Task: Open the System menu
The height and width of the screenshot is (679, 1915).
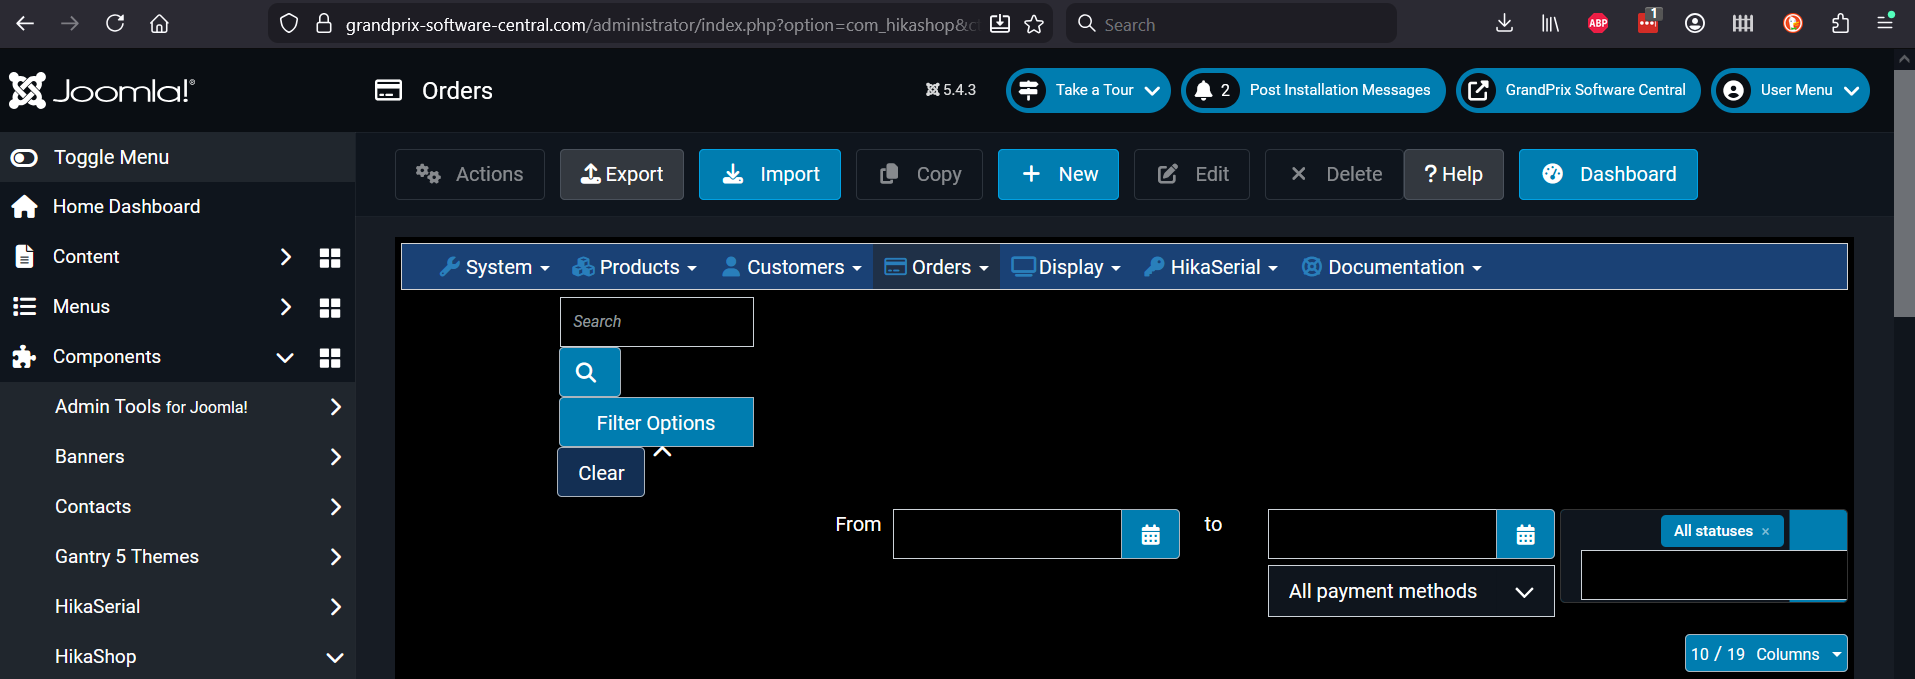Action: point(495,267)
